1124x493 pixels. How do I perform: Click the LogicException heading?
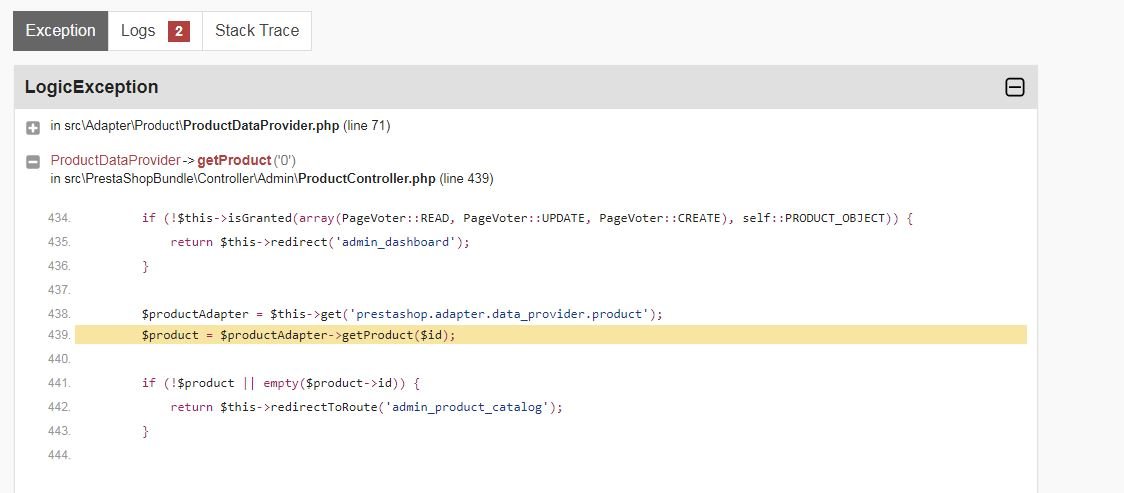91,87
